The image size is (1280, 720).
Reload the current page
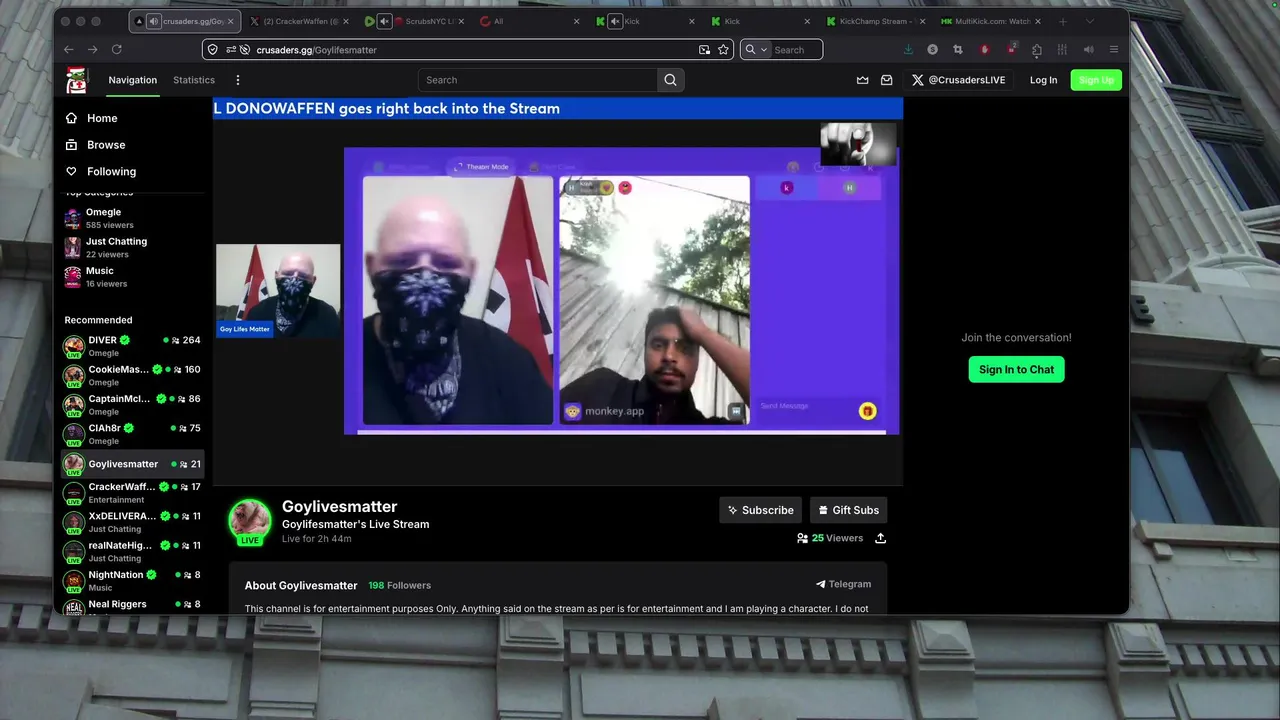tap(117, 49)
